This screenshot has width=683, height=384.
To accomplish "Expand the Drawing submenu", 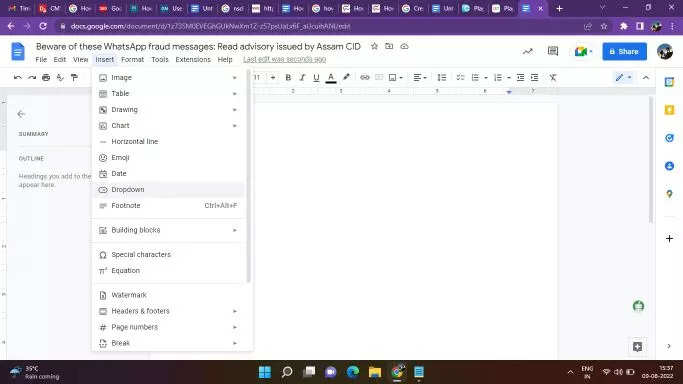I will point(169,110).
